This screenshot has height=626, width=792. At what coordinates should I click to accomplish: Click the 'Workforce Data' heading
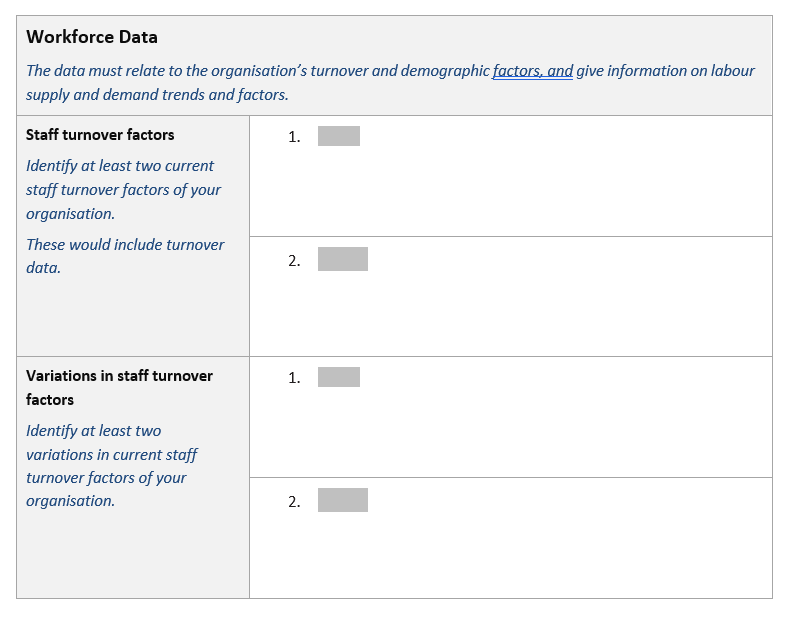pos(92,37)
